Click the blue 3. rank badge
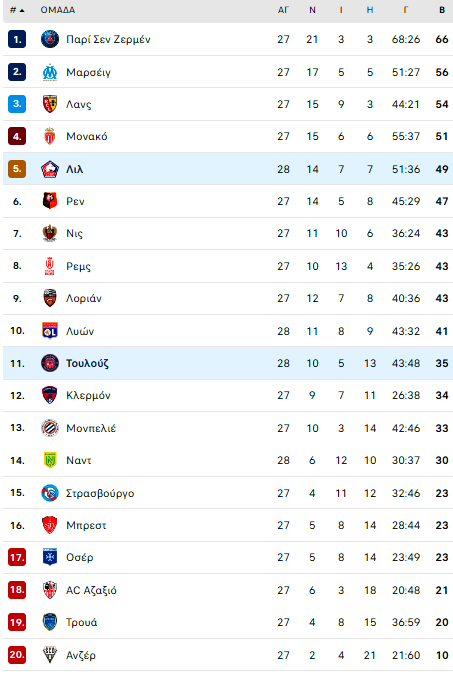 17,104
